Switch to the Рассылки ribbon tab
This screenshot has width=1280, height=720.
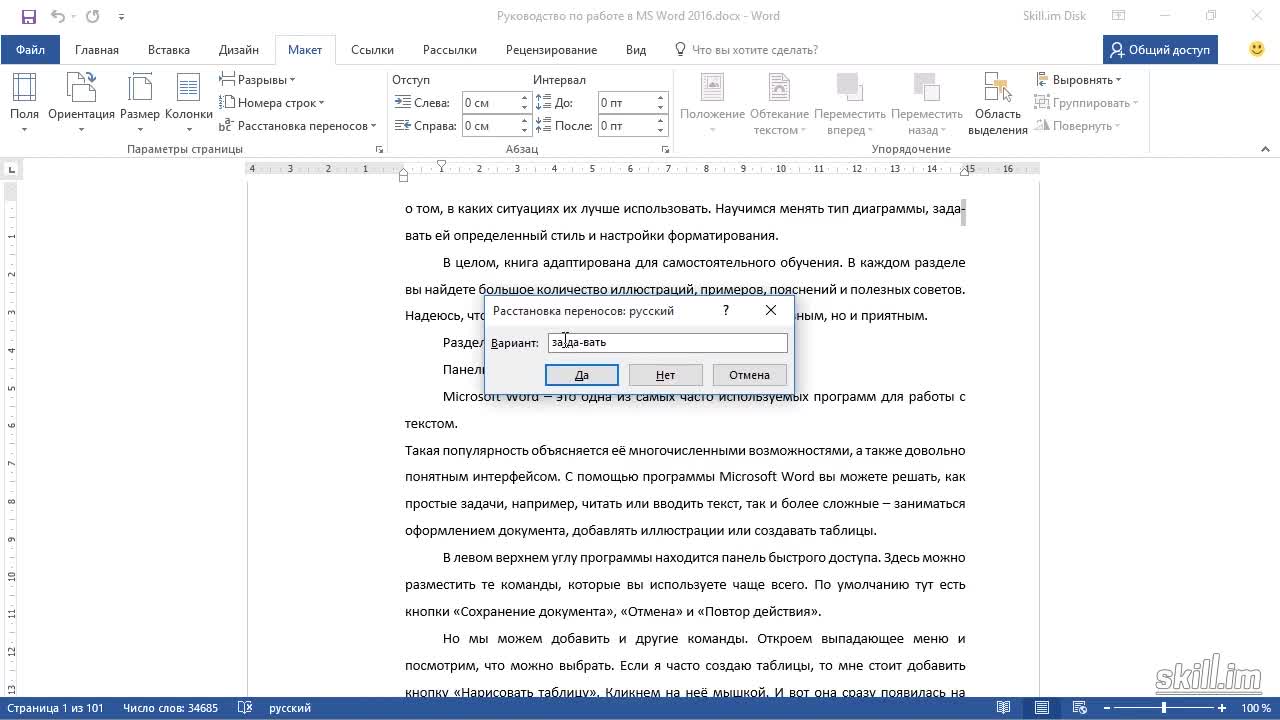click(450, 49)
